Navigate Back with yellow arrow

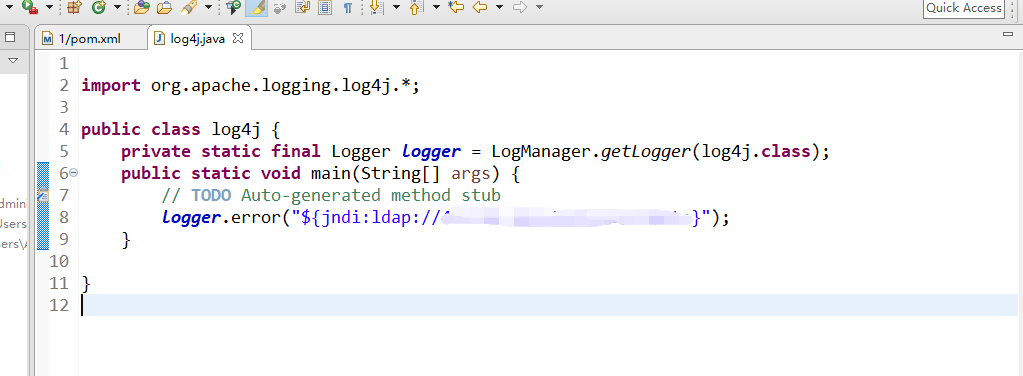(480, 8)
